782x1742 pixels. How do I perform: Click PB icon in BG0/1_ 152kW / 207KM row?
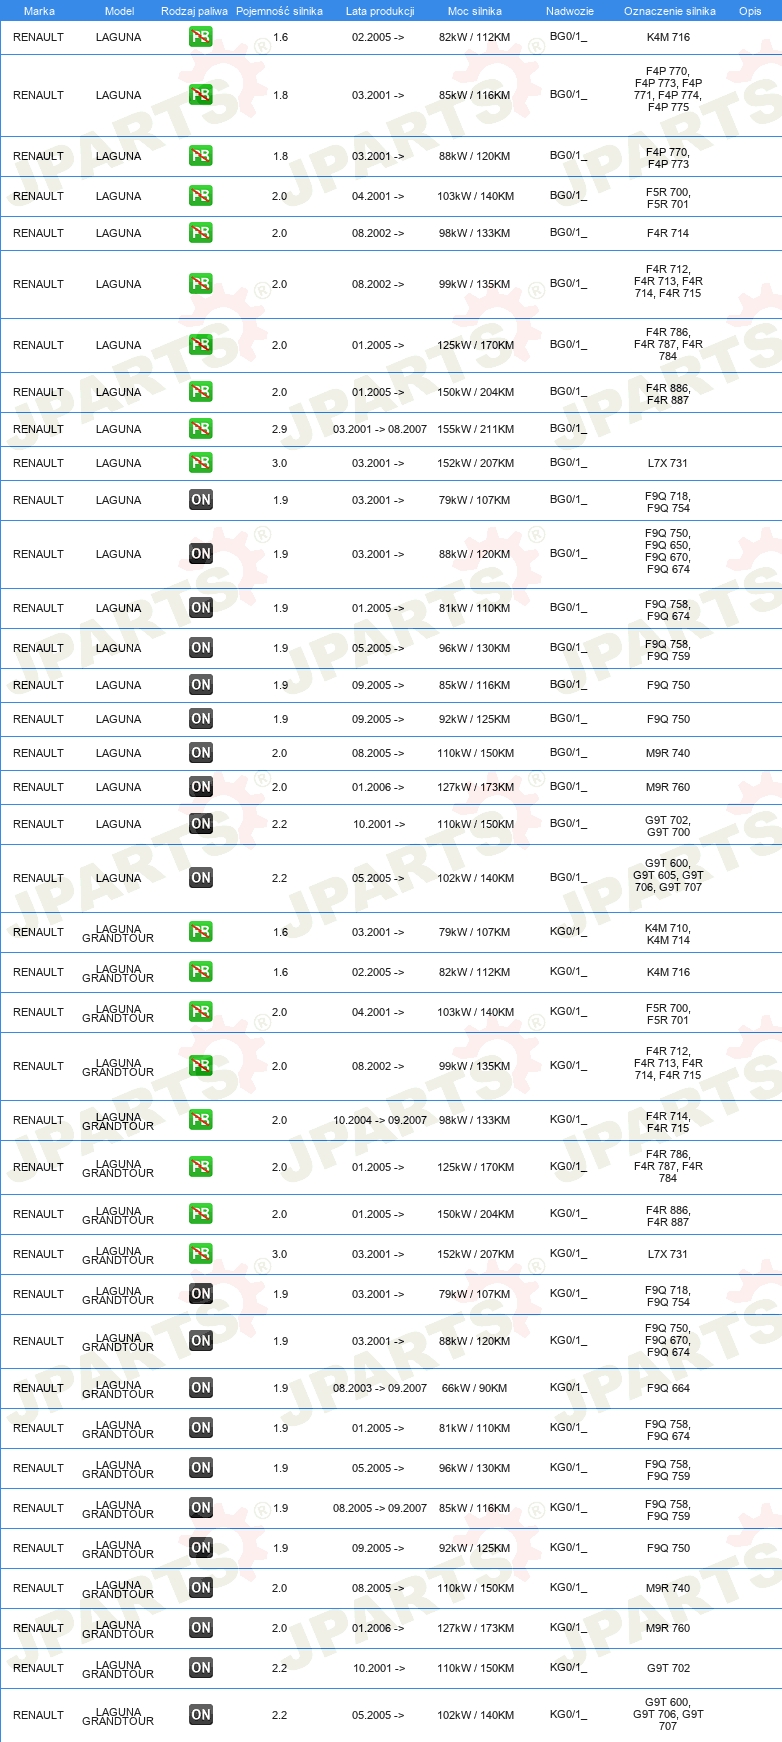[x=201, y=463]
